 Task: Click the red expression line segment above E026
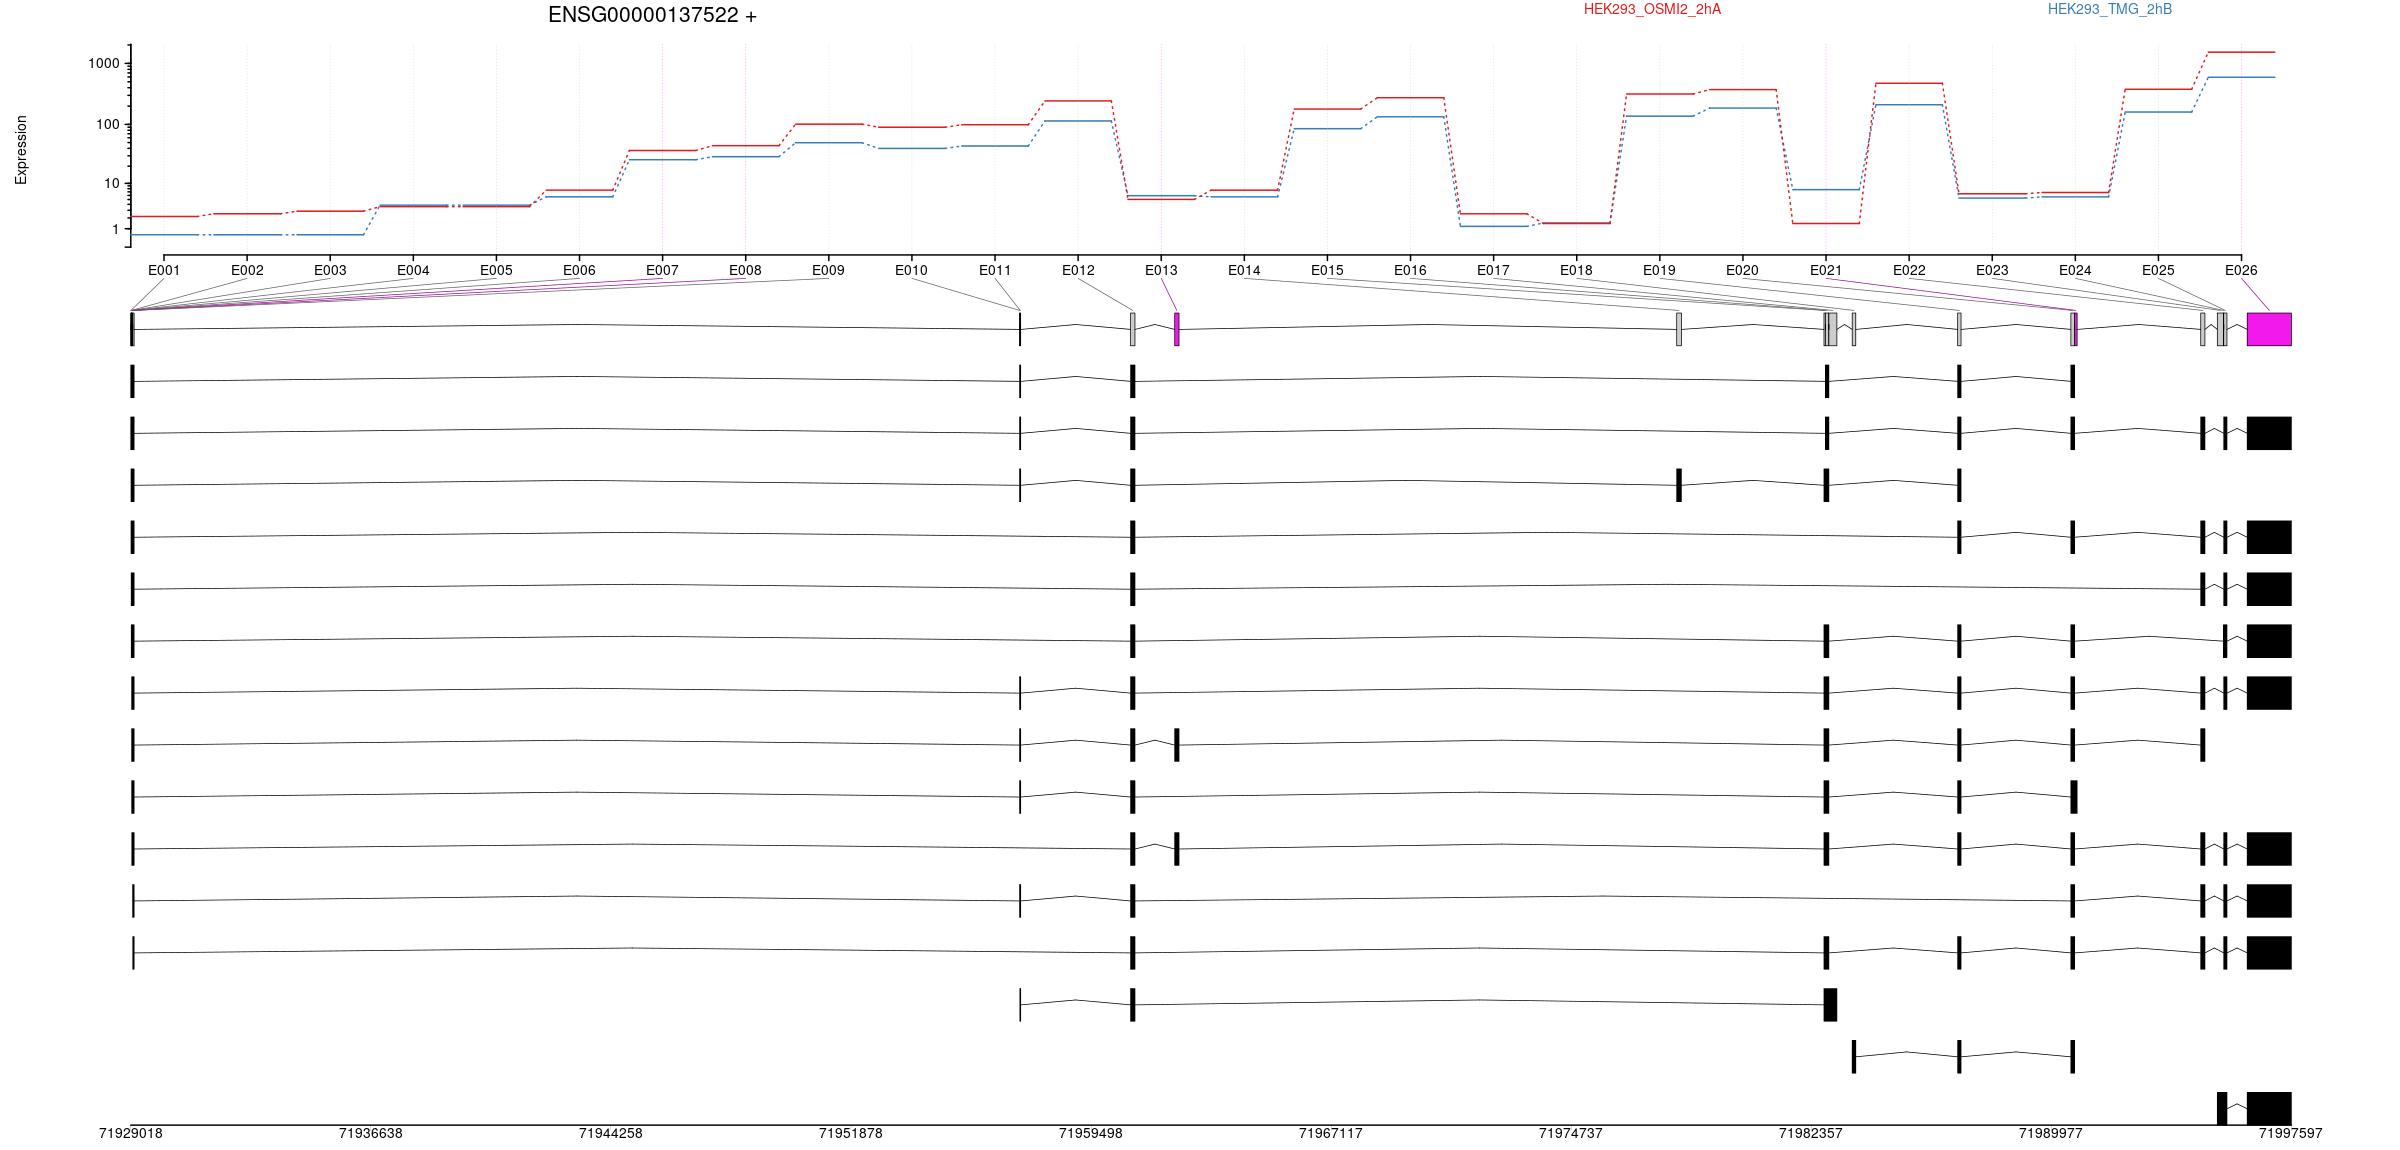(2241, 52)
